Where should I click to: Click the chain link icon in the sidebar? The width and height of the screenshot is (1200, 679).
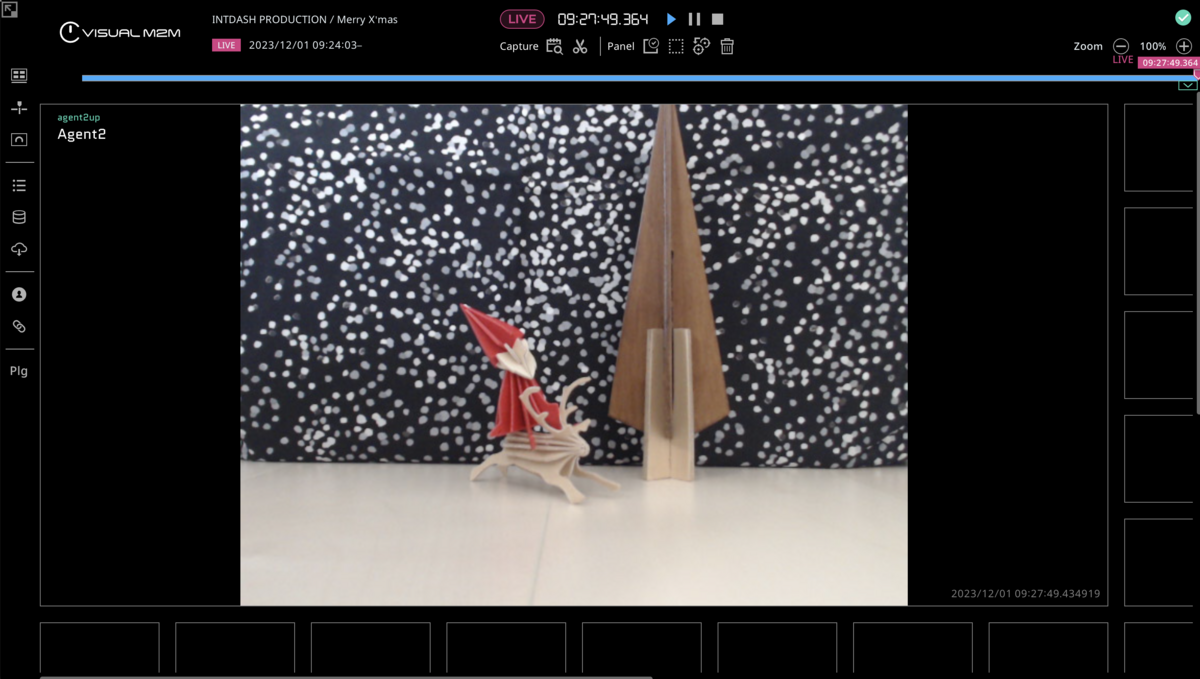(x=19, y=326)
